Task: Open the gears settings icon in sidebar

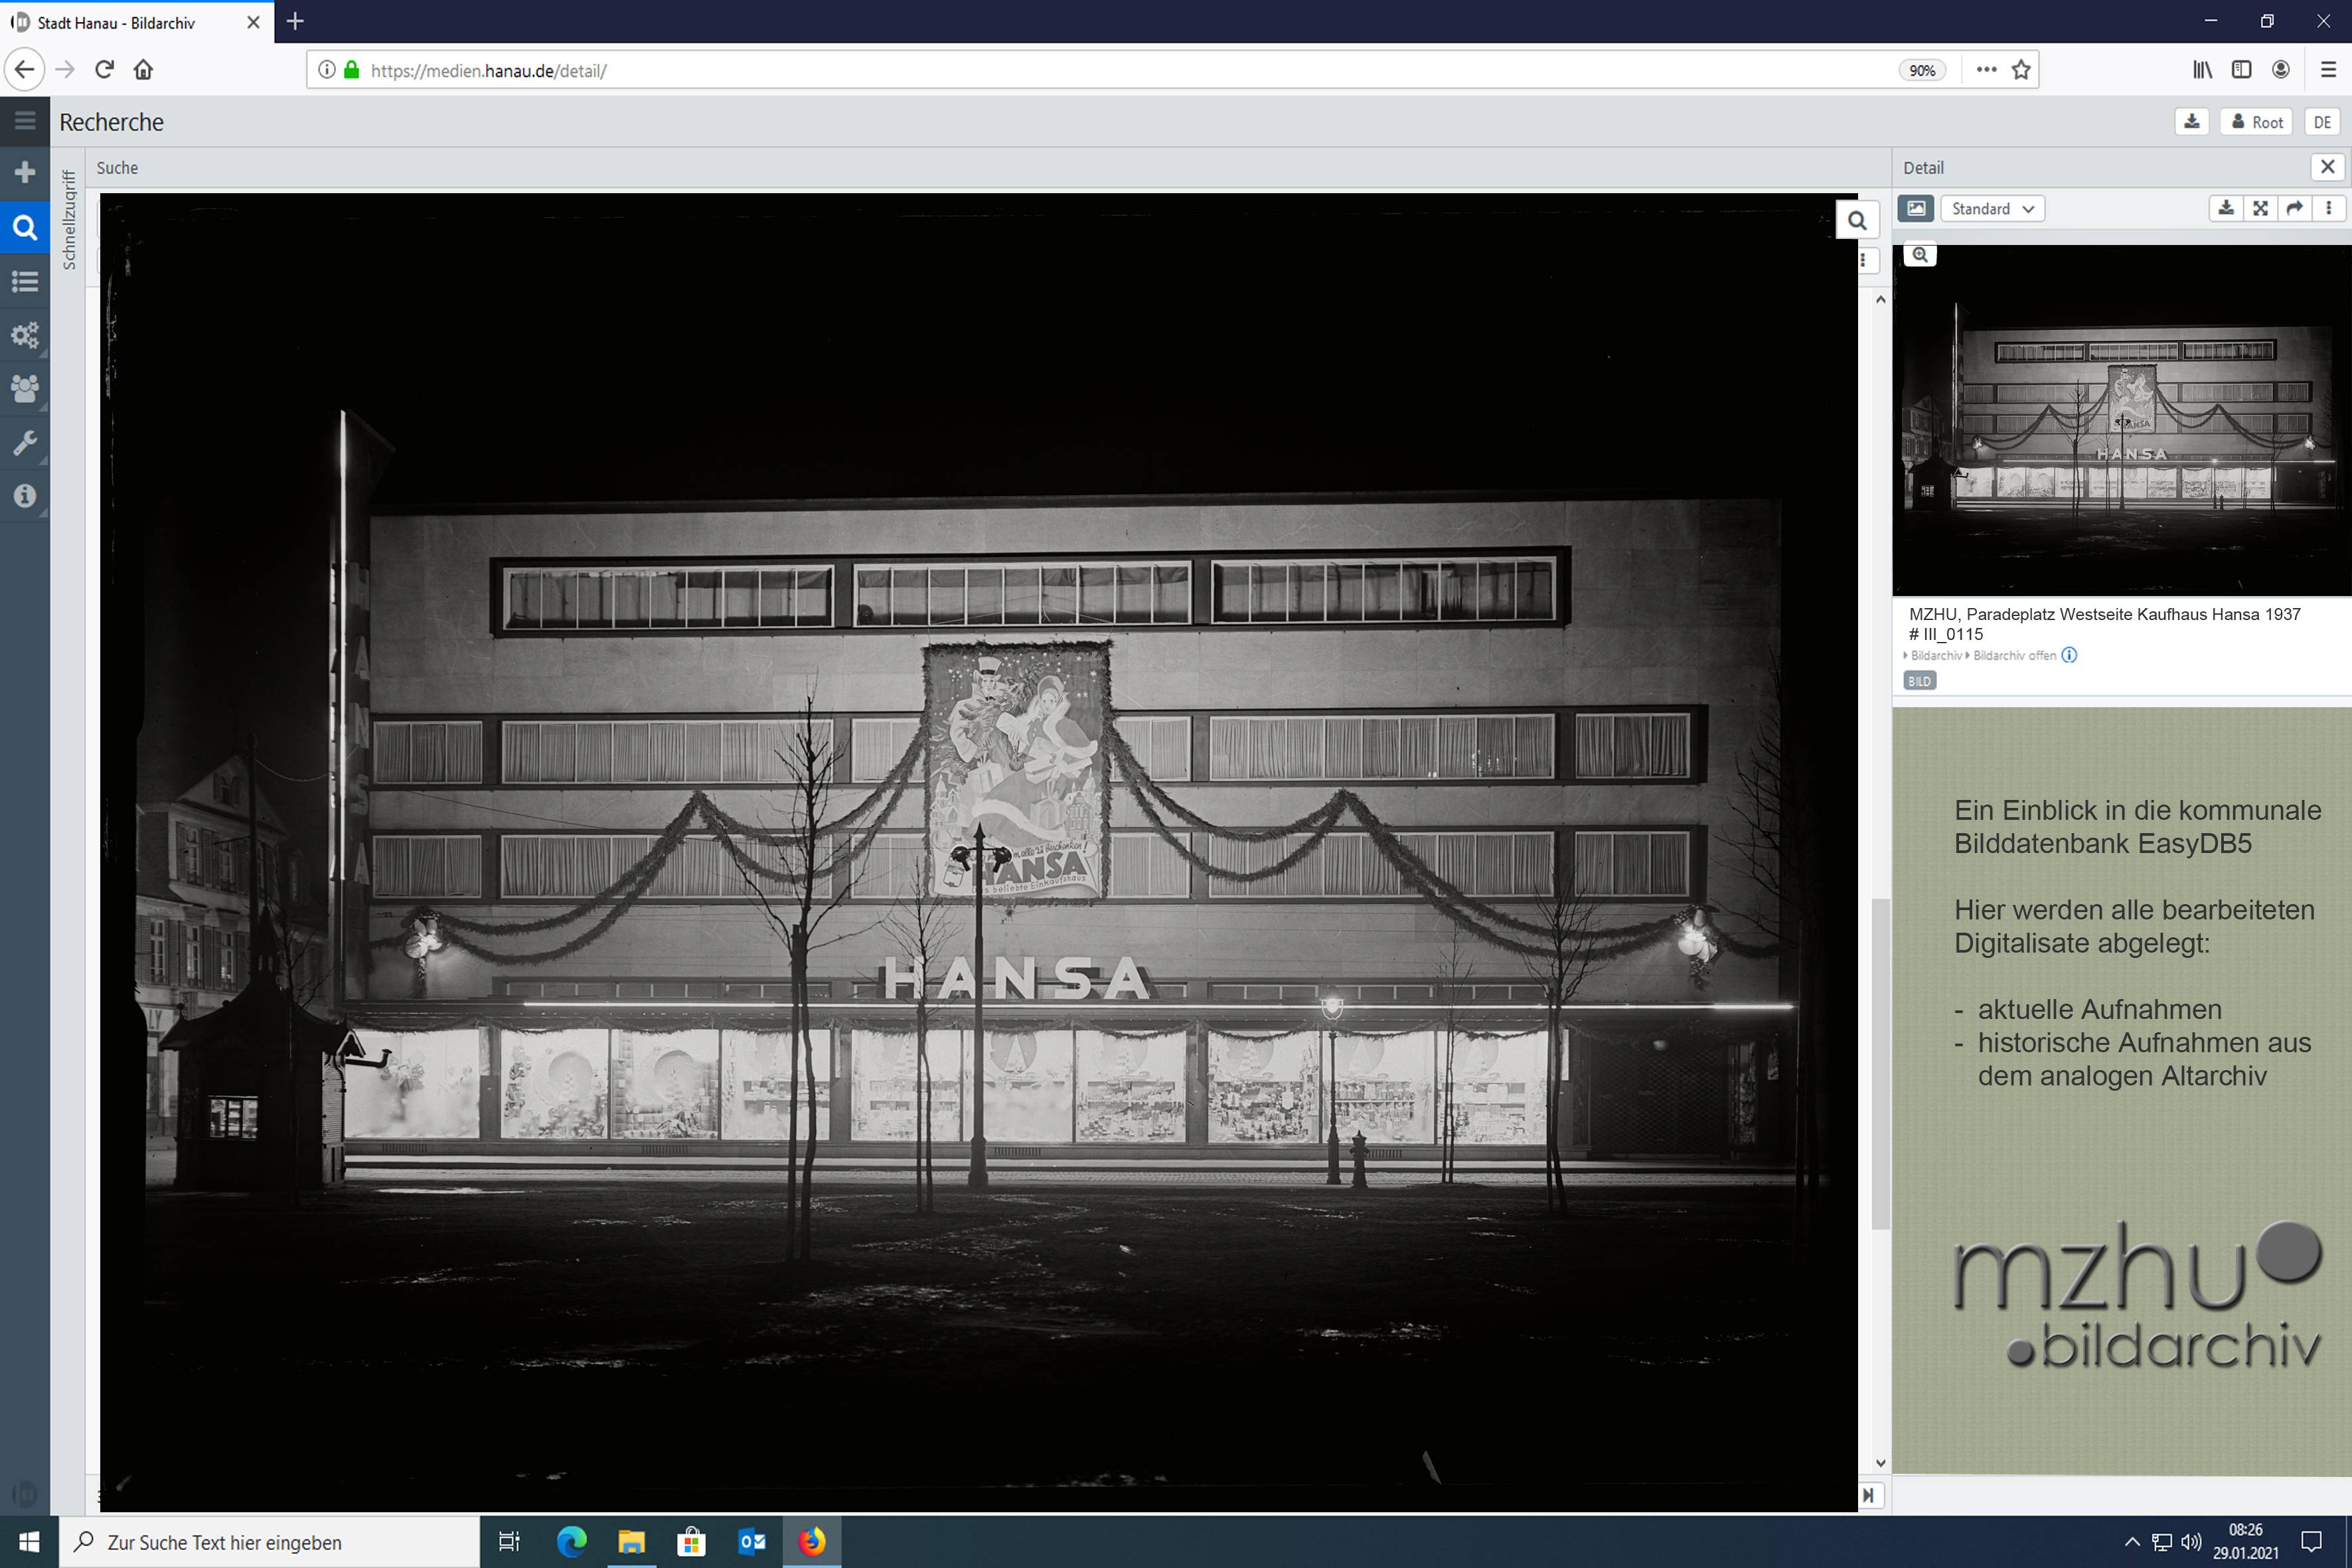Action: pos(25,335)
